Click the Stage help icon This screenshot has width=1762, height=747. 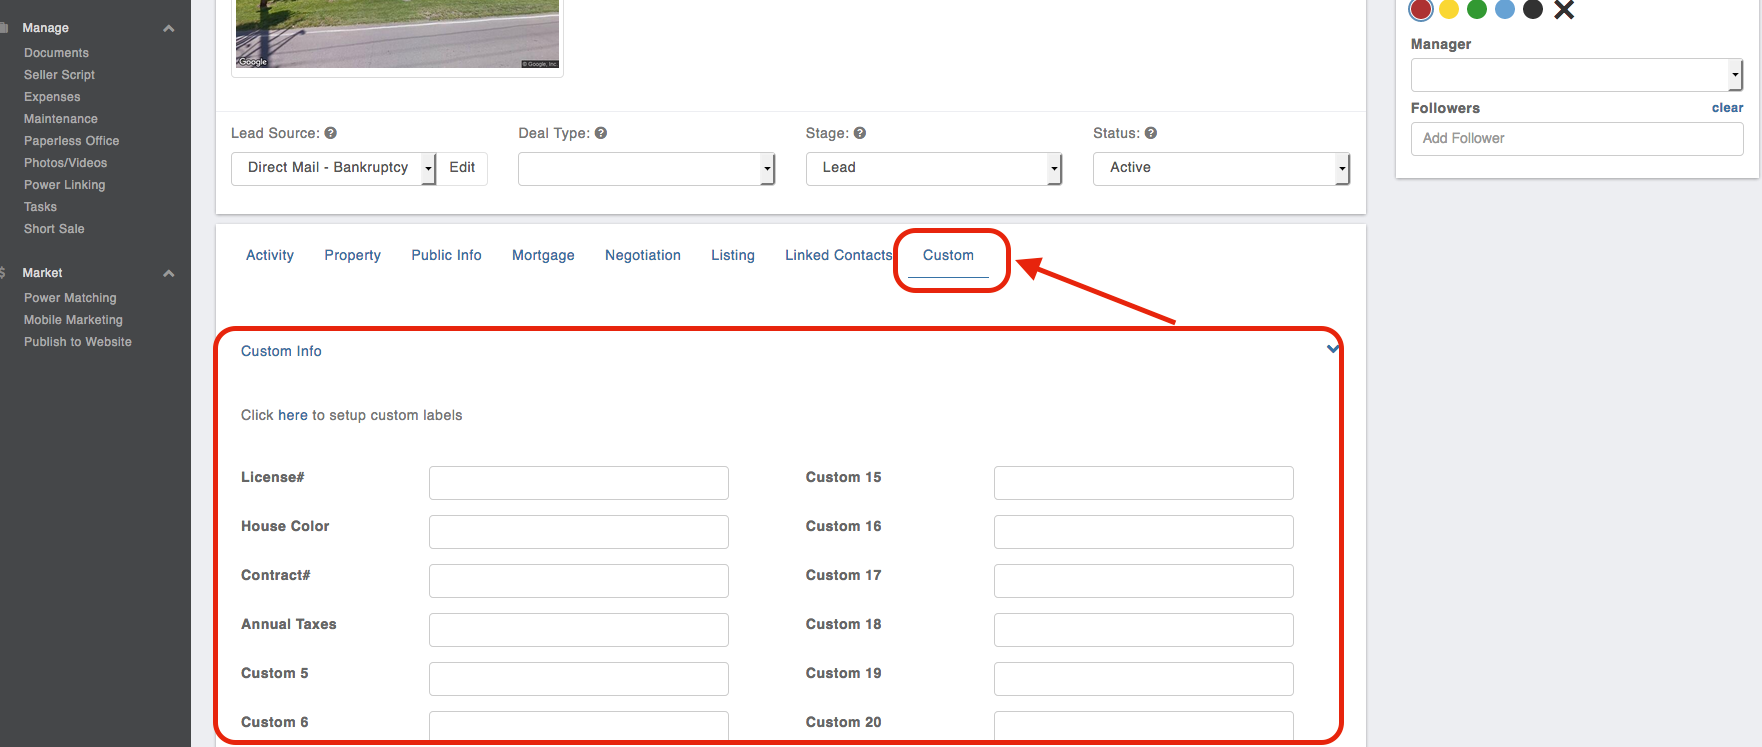point(860,133)
